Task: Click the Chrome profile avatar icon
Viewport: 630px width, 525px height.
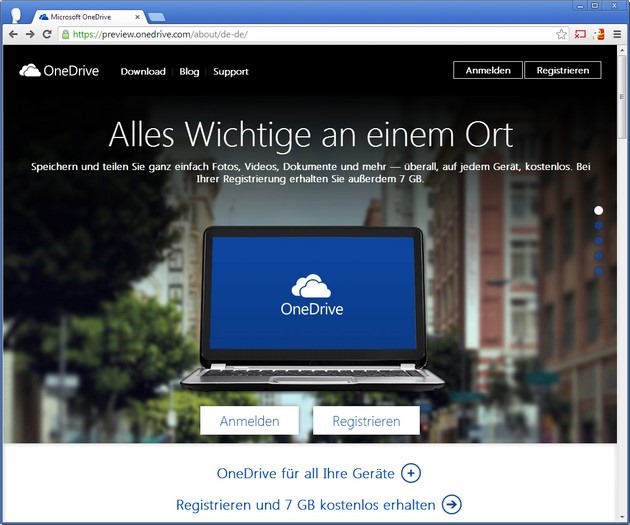Action: (16, 15)
